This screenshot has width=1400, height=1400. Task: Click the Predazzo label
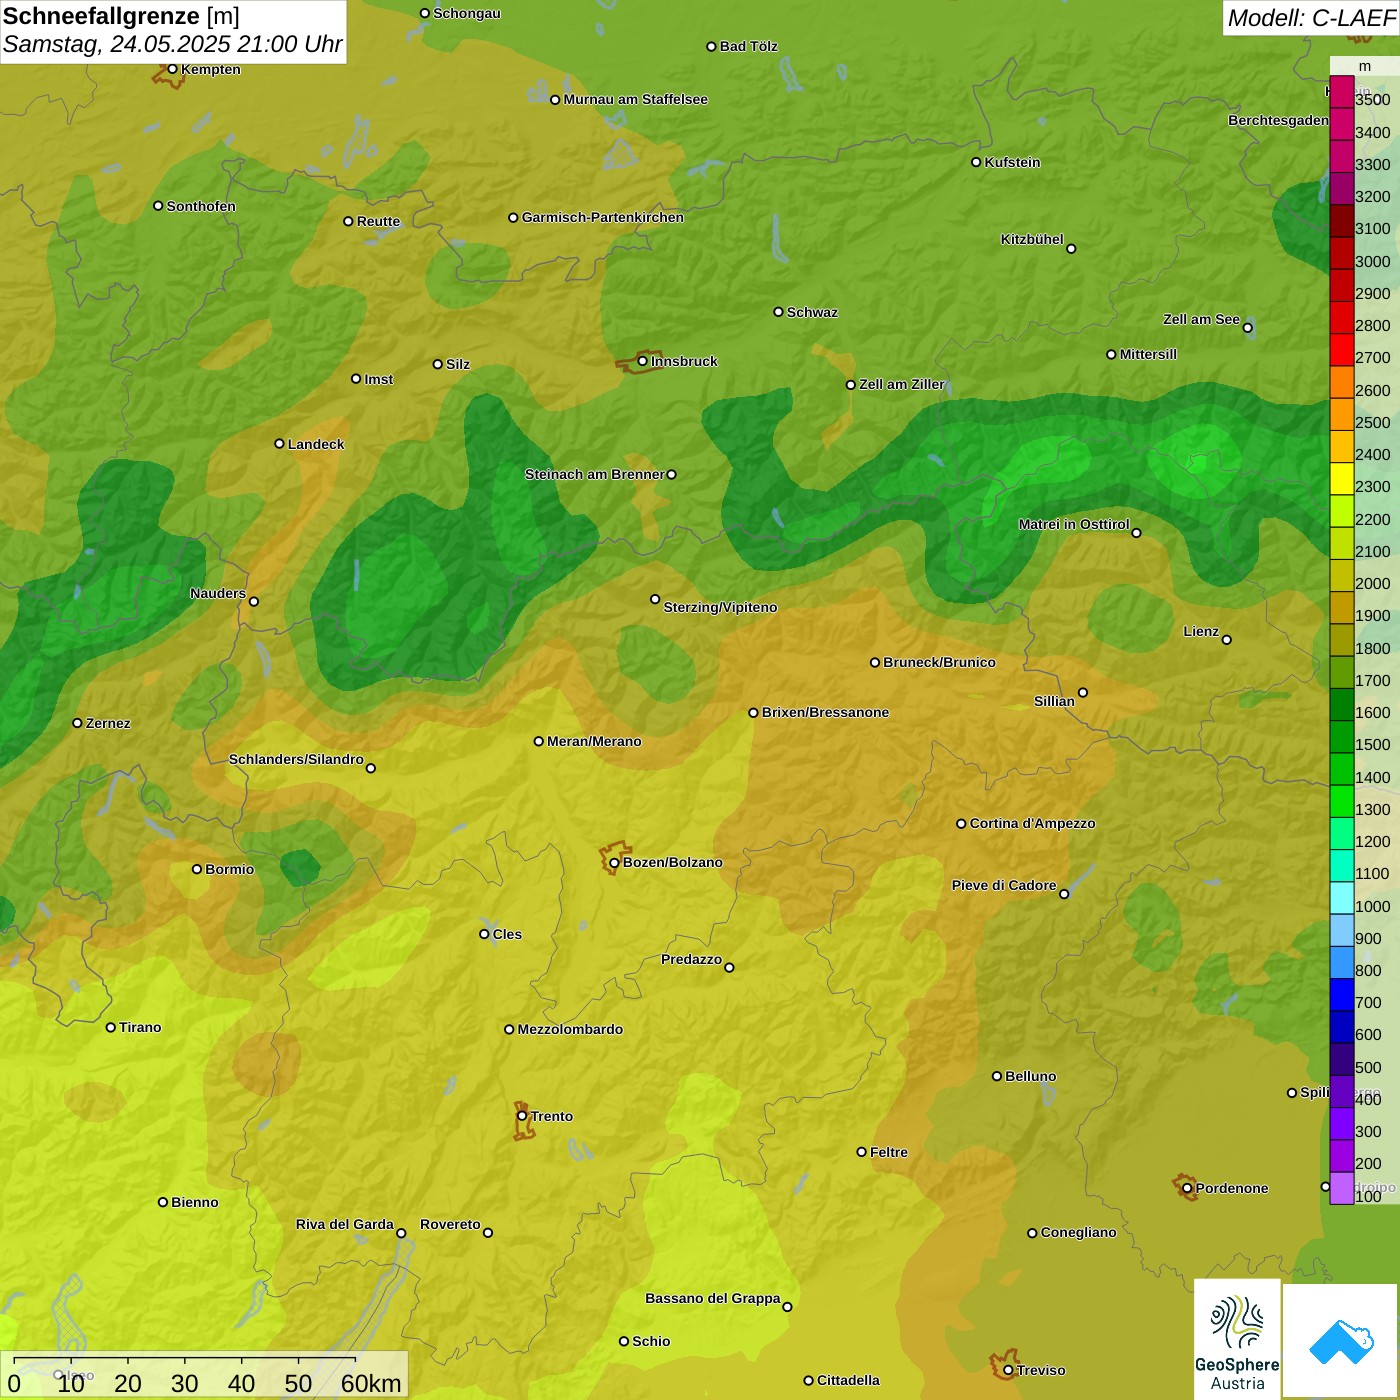click(x=691, y=959)
